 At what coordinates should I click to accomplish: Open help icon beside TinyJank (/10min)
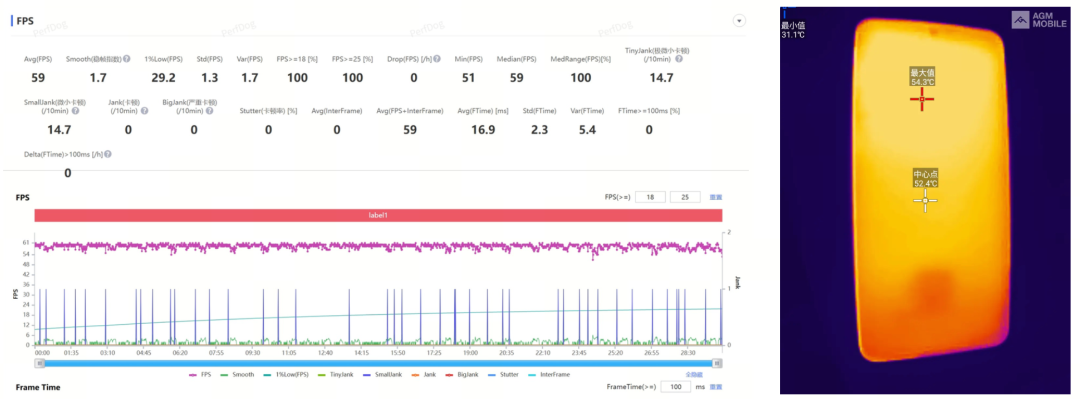click(x=679, y=59)
